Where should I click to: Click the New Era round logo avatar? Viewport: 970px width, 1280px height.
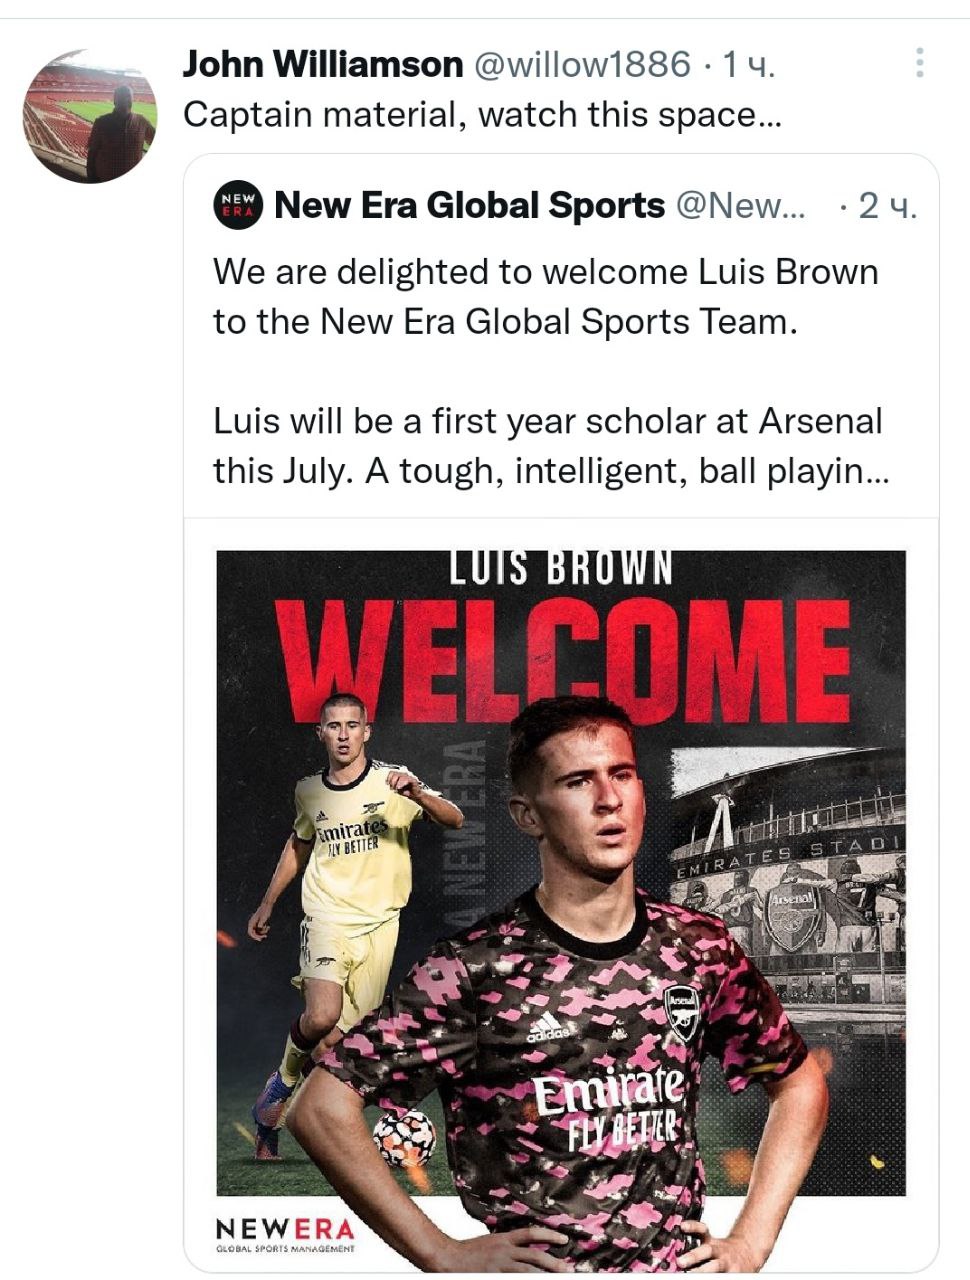coord(238,205)
